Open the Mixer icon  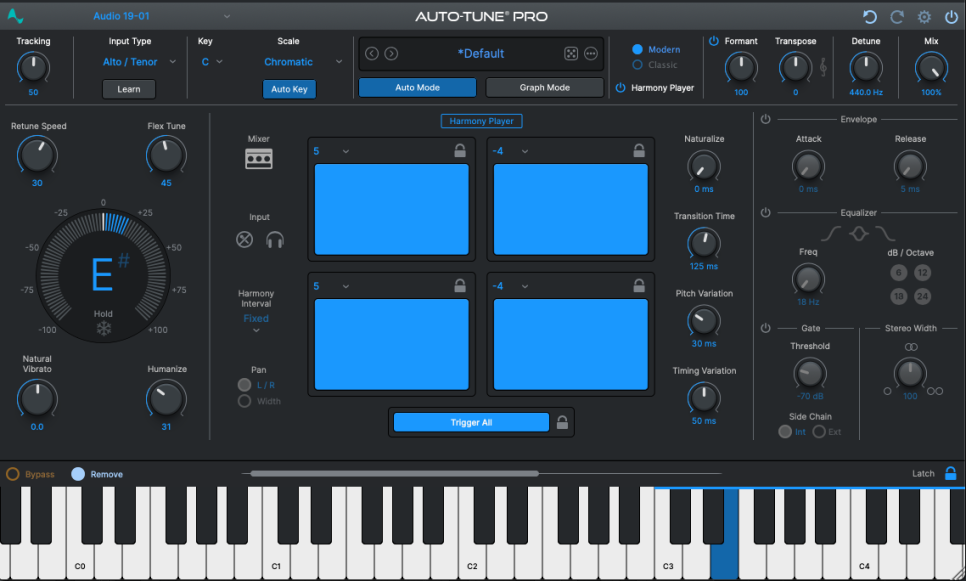point(259,159)
